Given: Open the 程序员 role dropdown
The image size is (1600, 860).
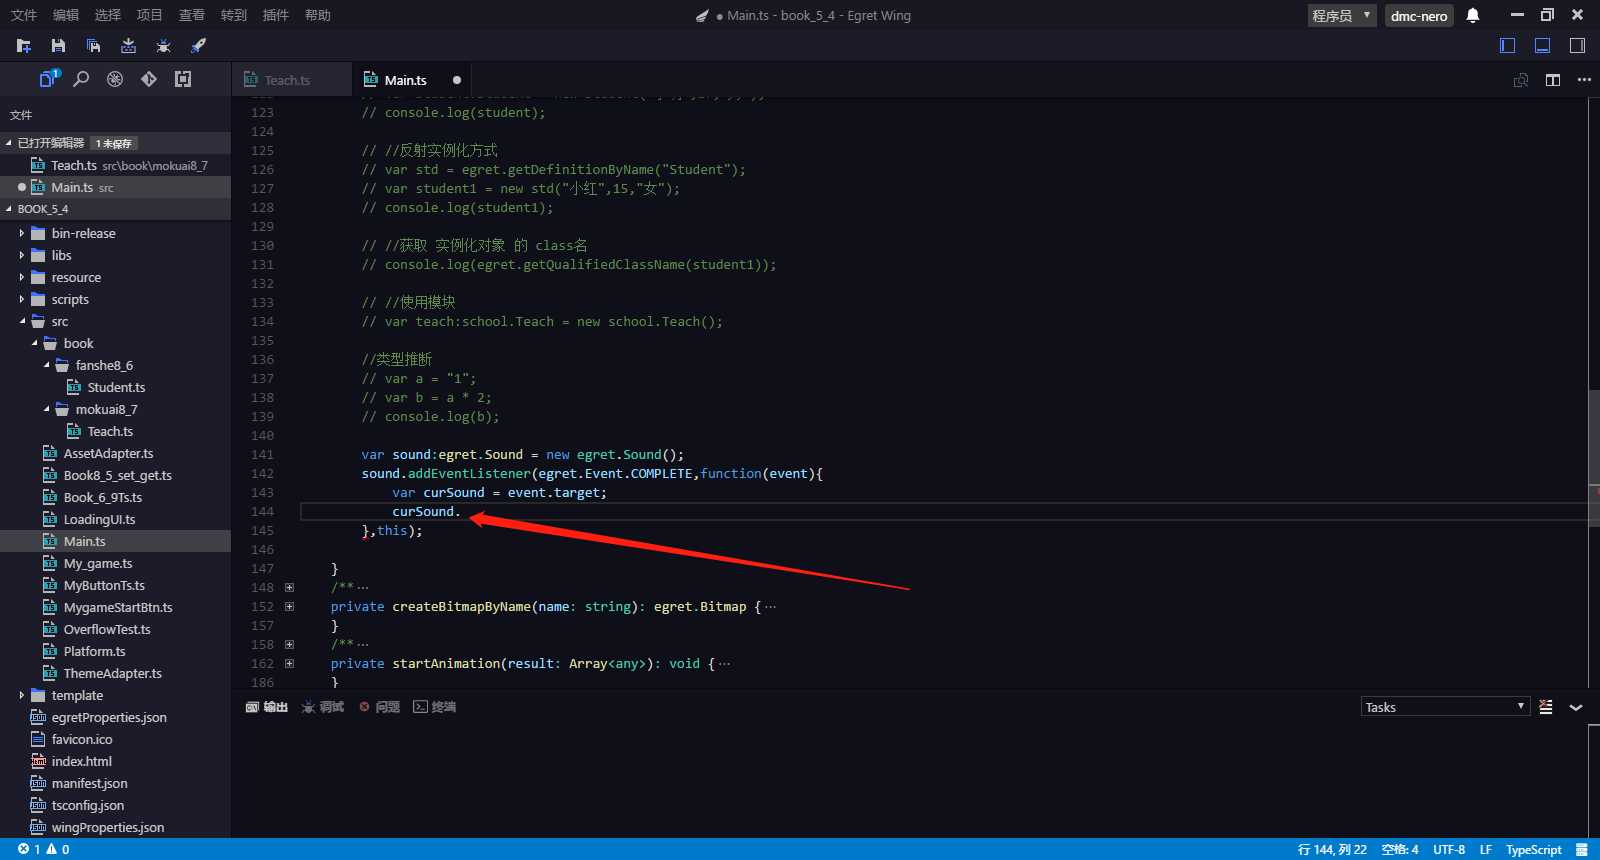Looking at the screenshot, I should pos(1342,15).
